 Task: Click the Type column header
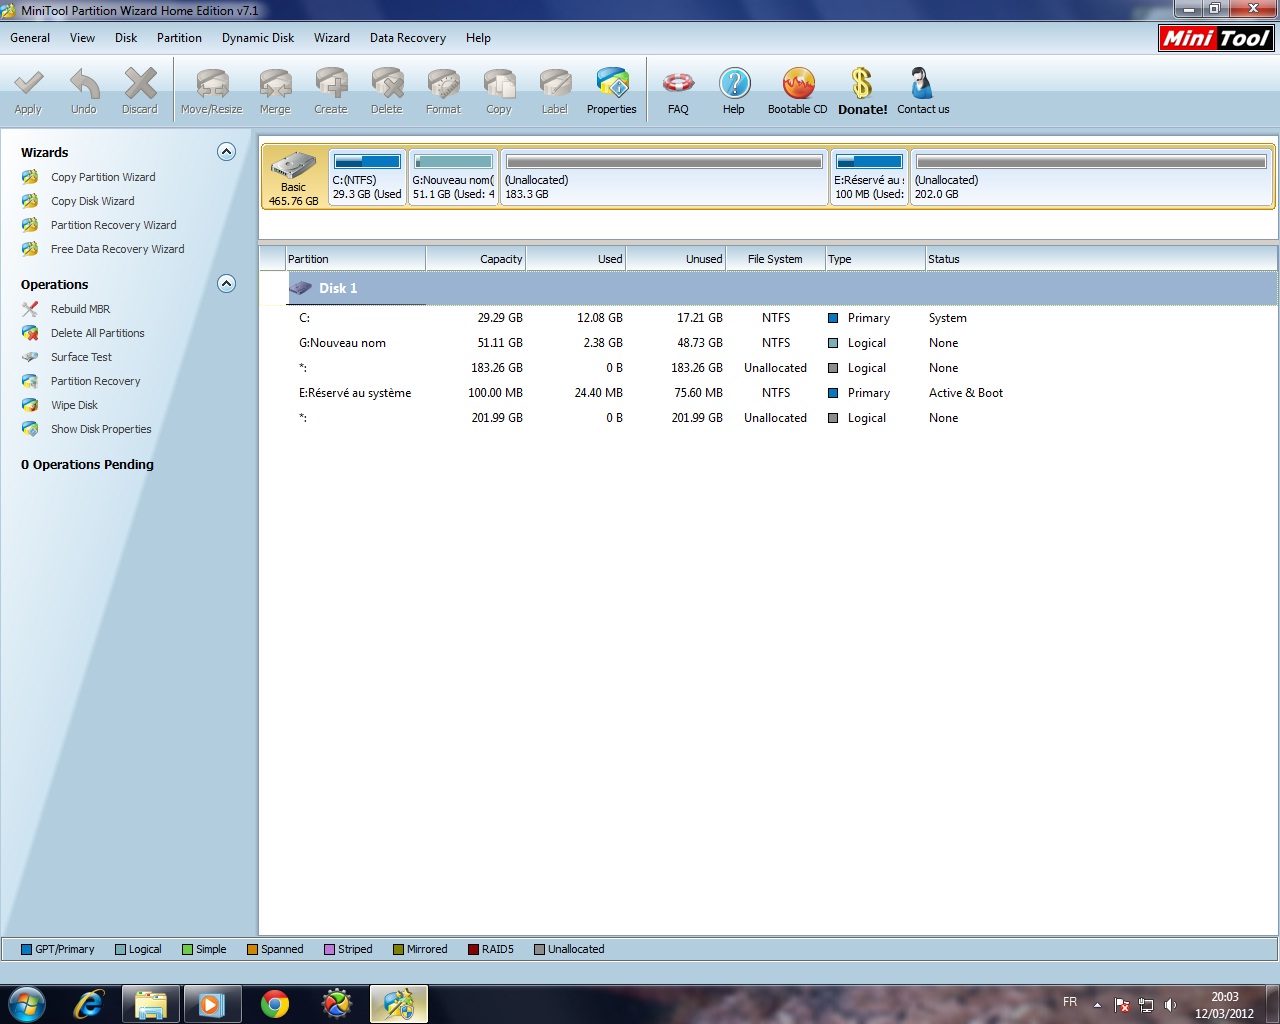876,259
